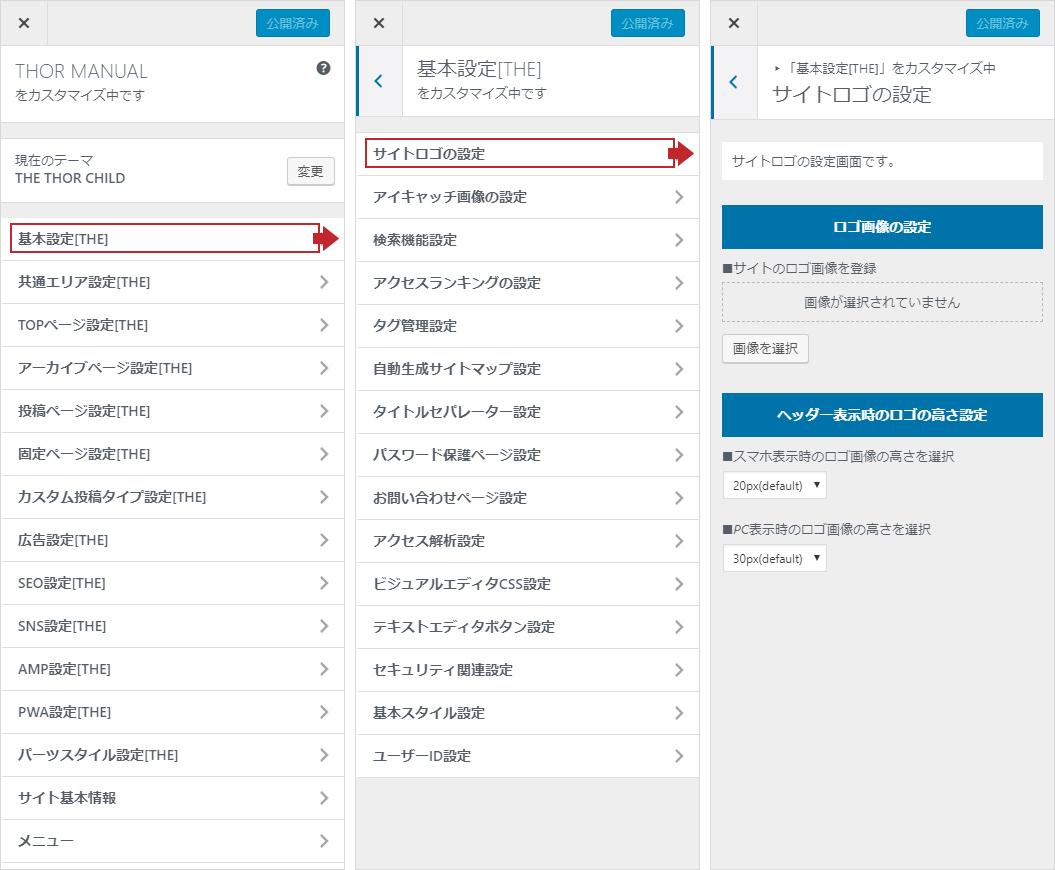Close the THOR MANUAL customizer panel
The image size is (1055, 870).
pyautogui.click(x=24, y=23)
